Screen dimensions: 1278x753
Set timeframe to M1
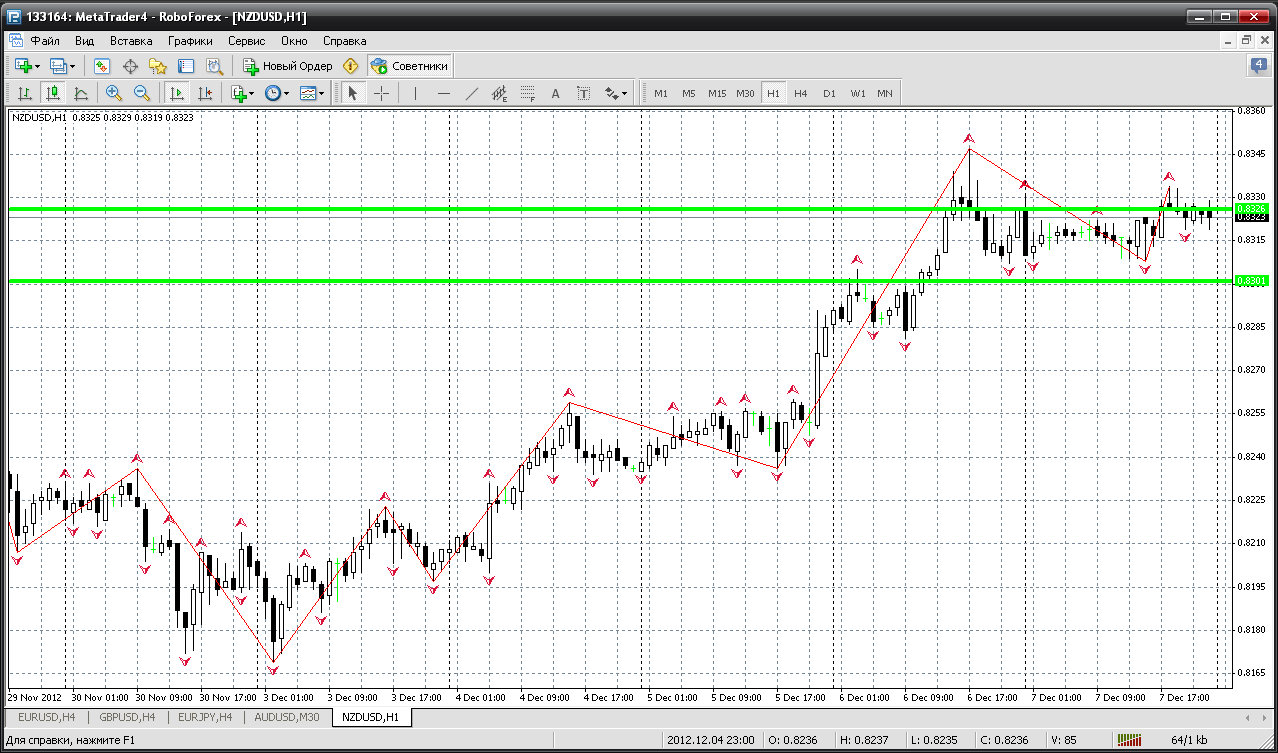tap(661, 93)
